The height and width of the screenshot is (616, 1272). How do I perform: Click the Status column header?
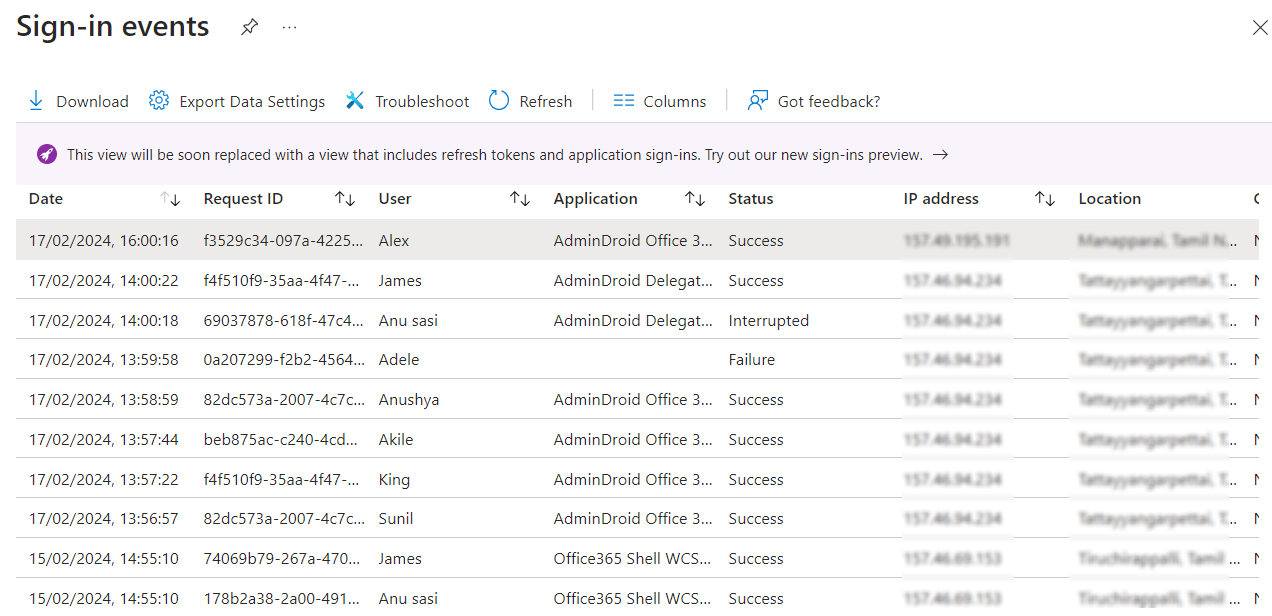click(750, 199)
